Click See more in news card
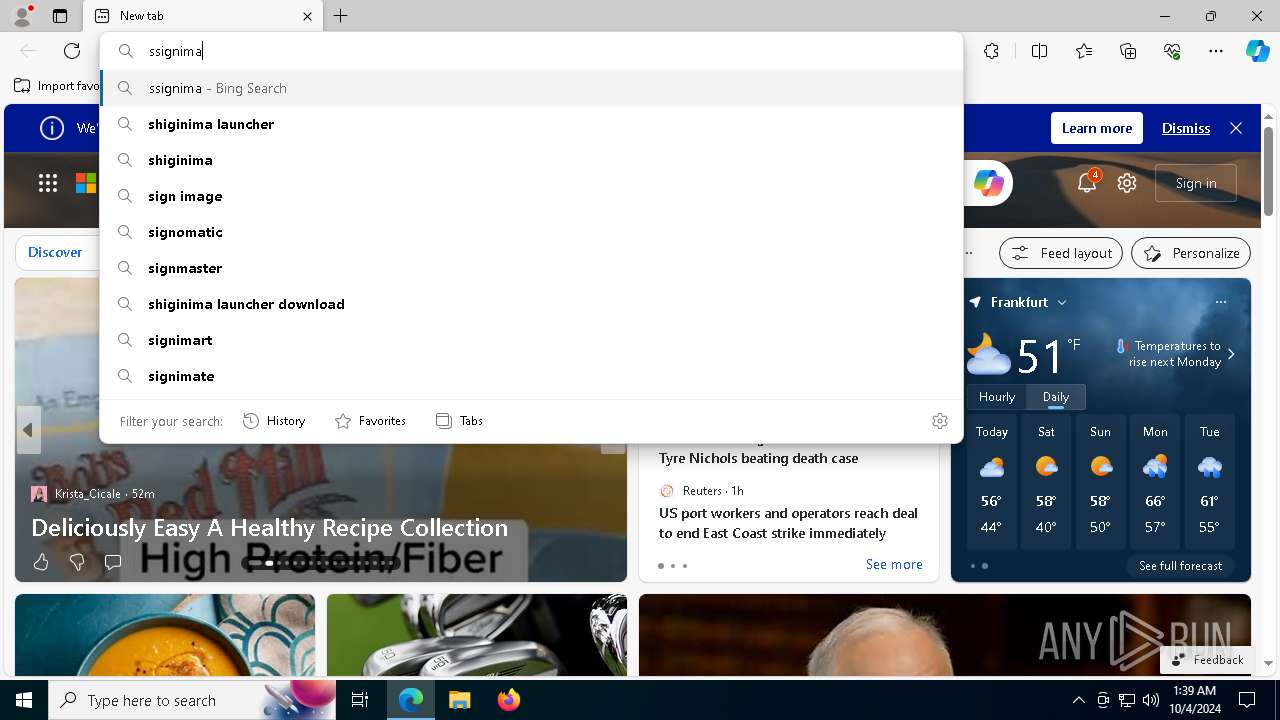 tap(894, 565)
